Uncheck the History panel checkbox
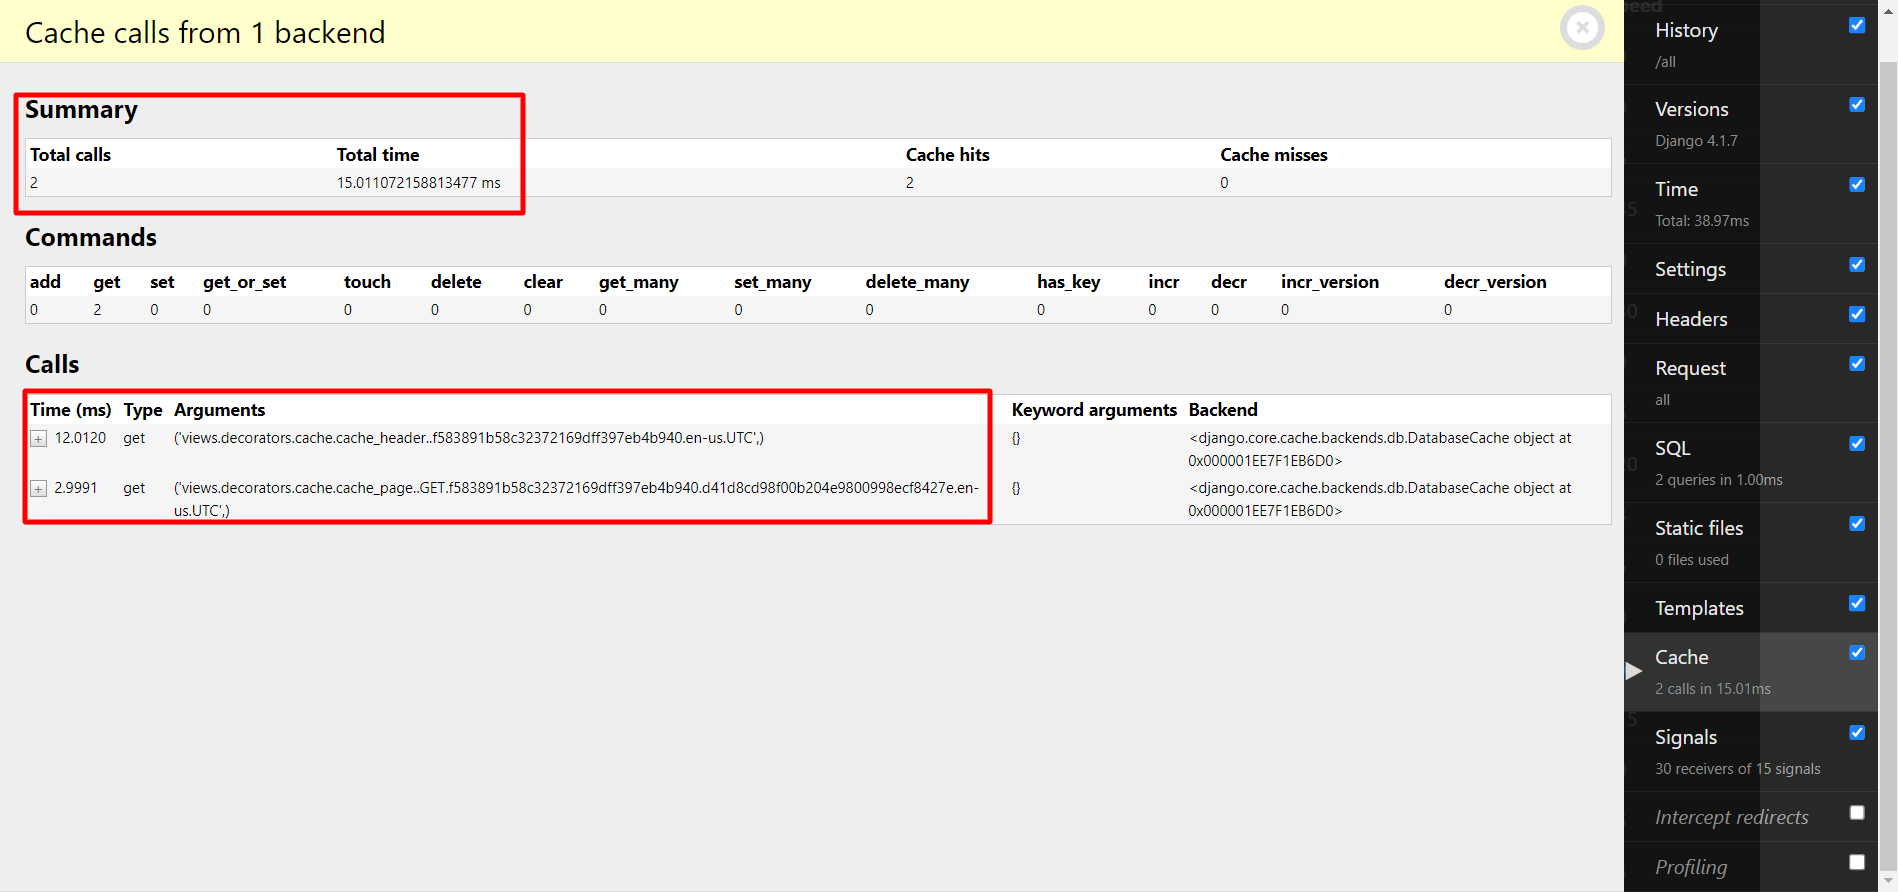Screen dimensions: 1898x892 coord(1857,26)
